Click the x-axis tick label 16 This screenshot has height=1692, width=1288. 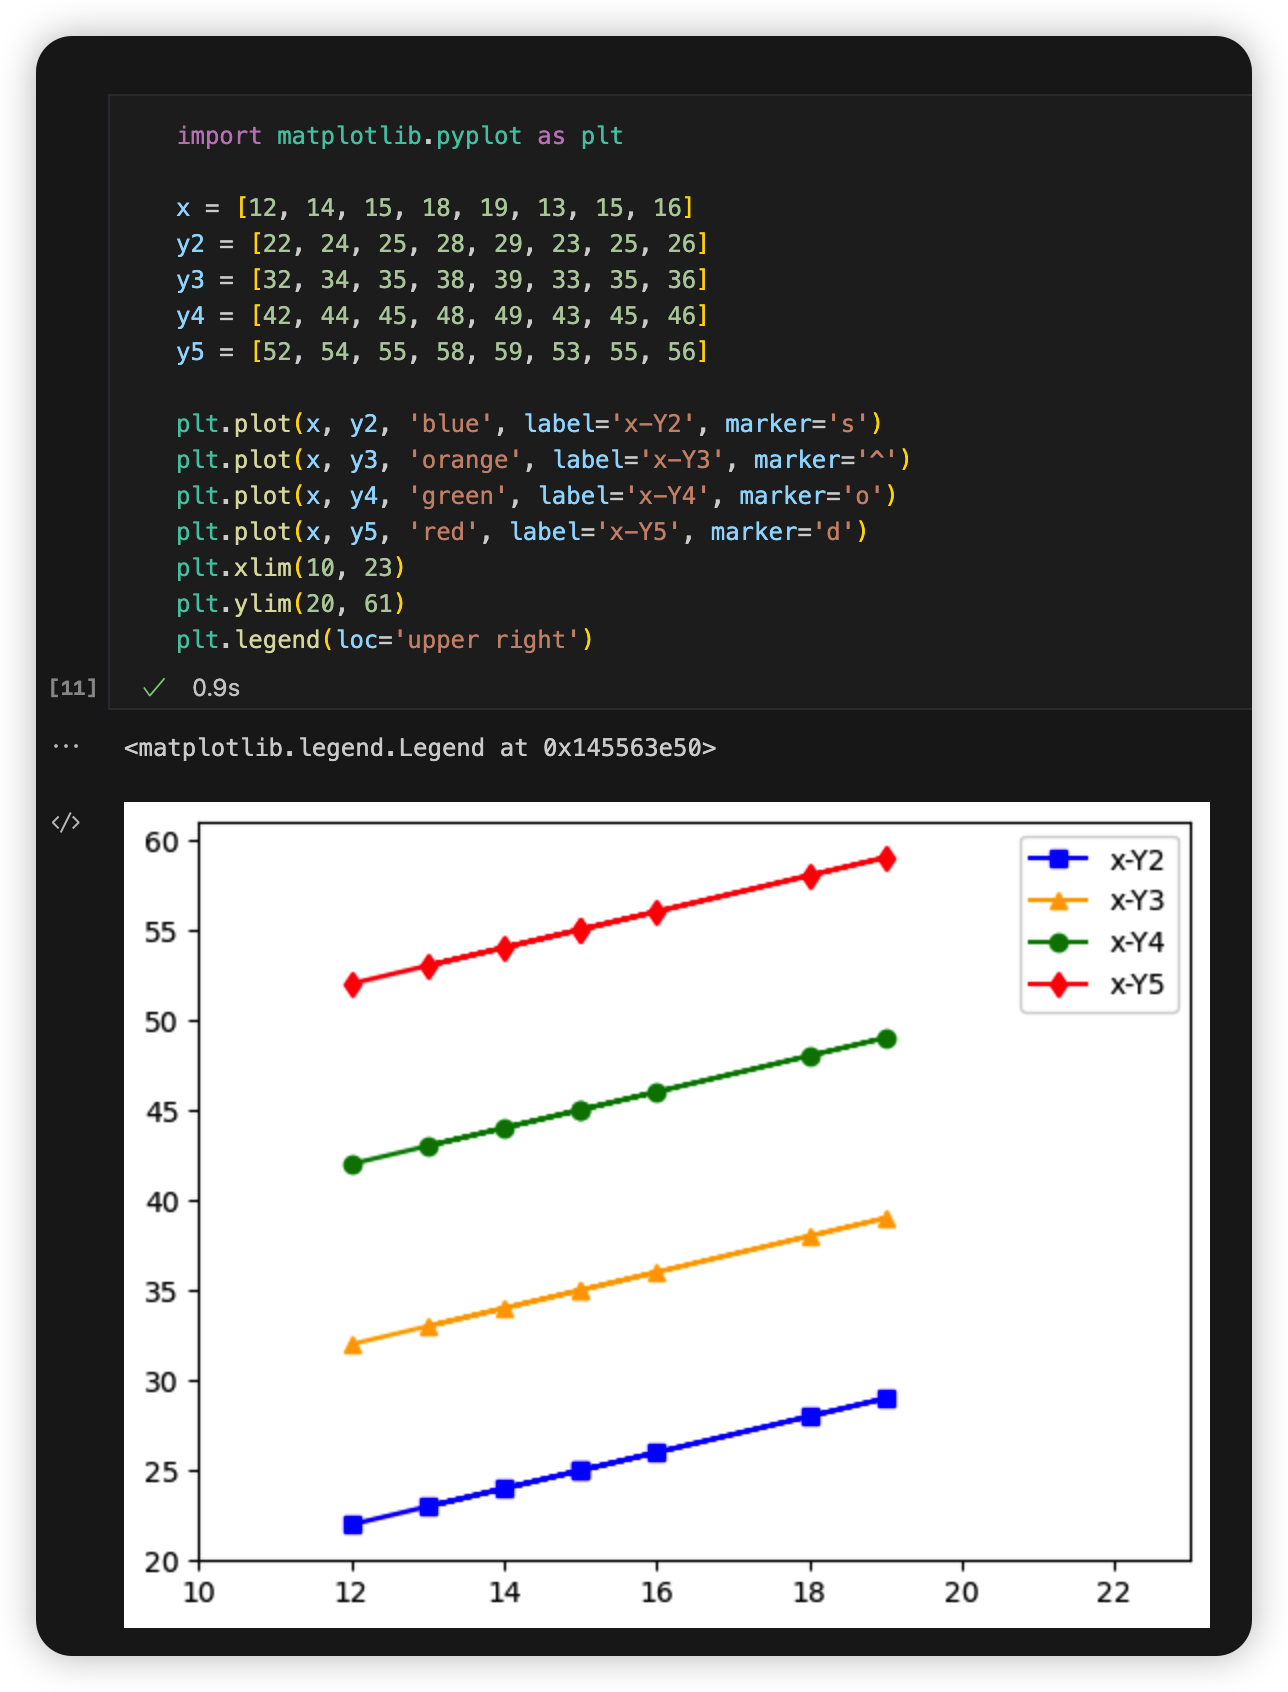tap(657, 1592)
